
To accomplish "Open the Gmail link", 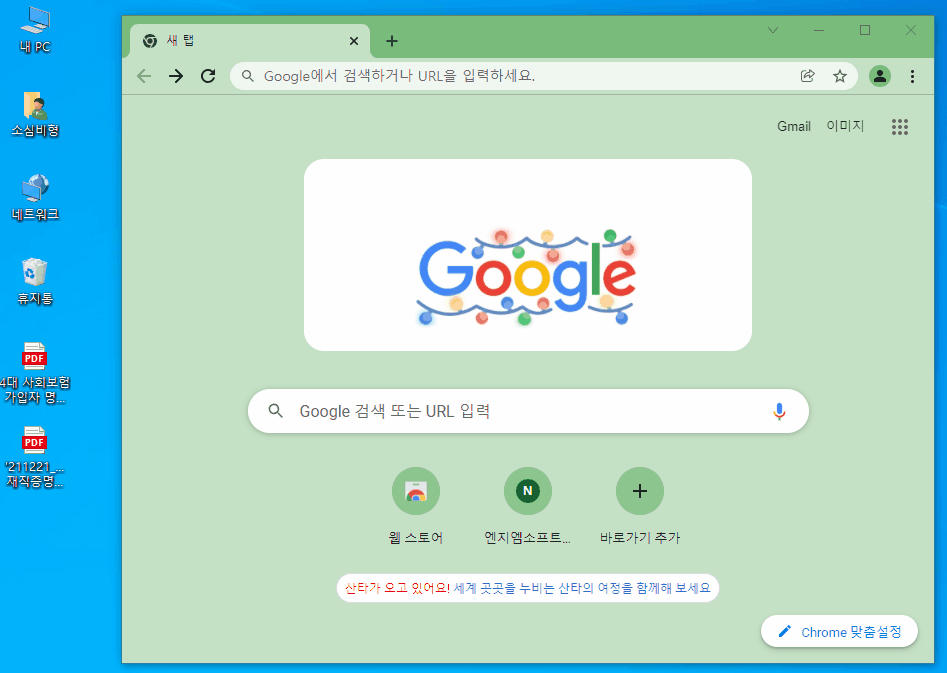I will [794, 126].
